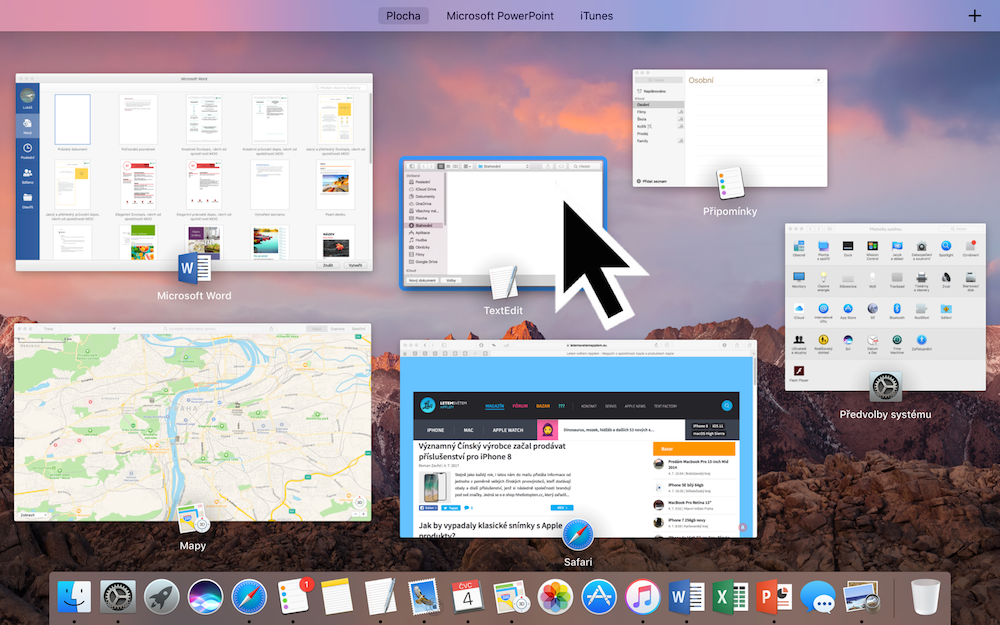The image size is (1000, 625).
Task: Open Flash Player pane in Předvolby systému
Action: [798, 373]
